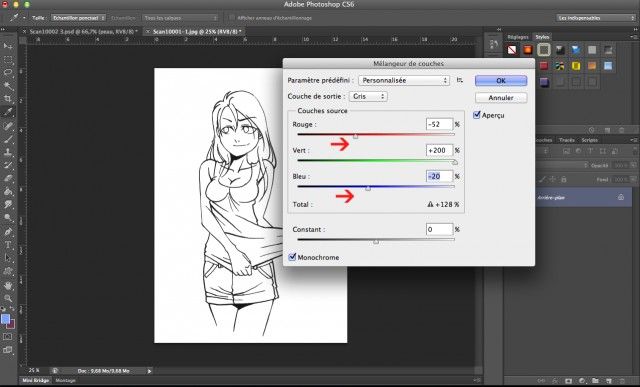Click trash icon in Styles panel
This screenshot has height=387, width=640.
[622, 130]
